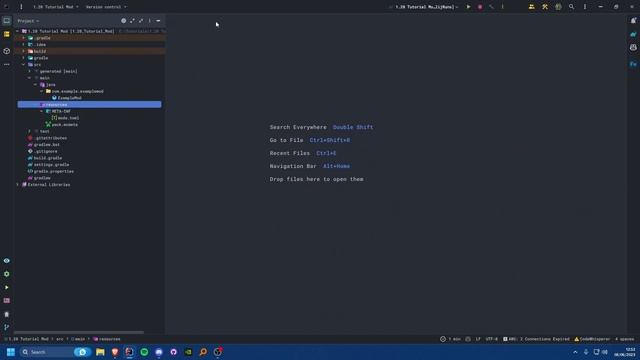Viewport: 640px width, 360px height.
Task: Click the expand-arrows icon in Project header
Action: (132, 21)
